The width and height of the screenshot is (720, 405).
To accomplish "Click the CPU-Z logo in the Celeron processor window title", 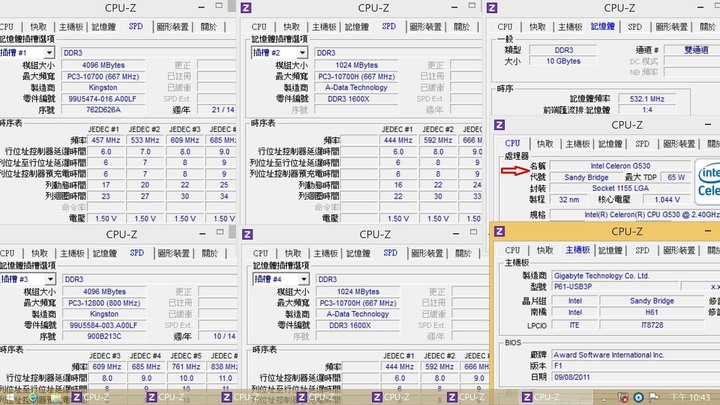I will pos(500,125).
